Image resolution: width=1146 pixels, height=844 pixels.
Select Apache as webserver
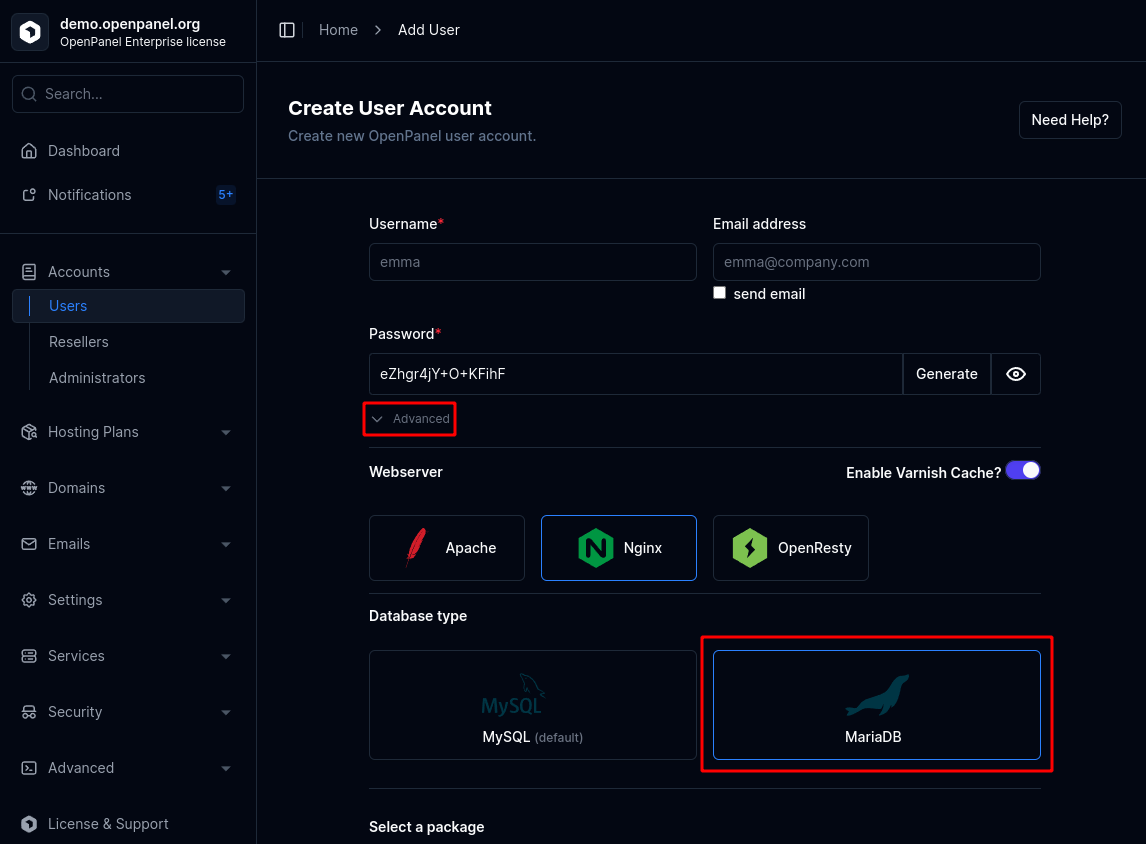pos(447,548)
